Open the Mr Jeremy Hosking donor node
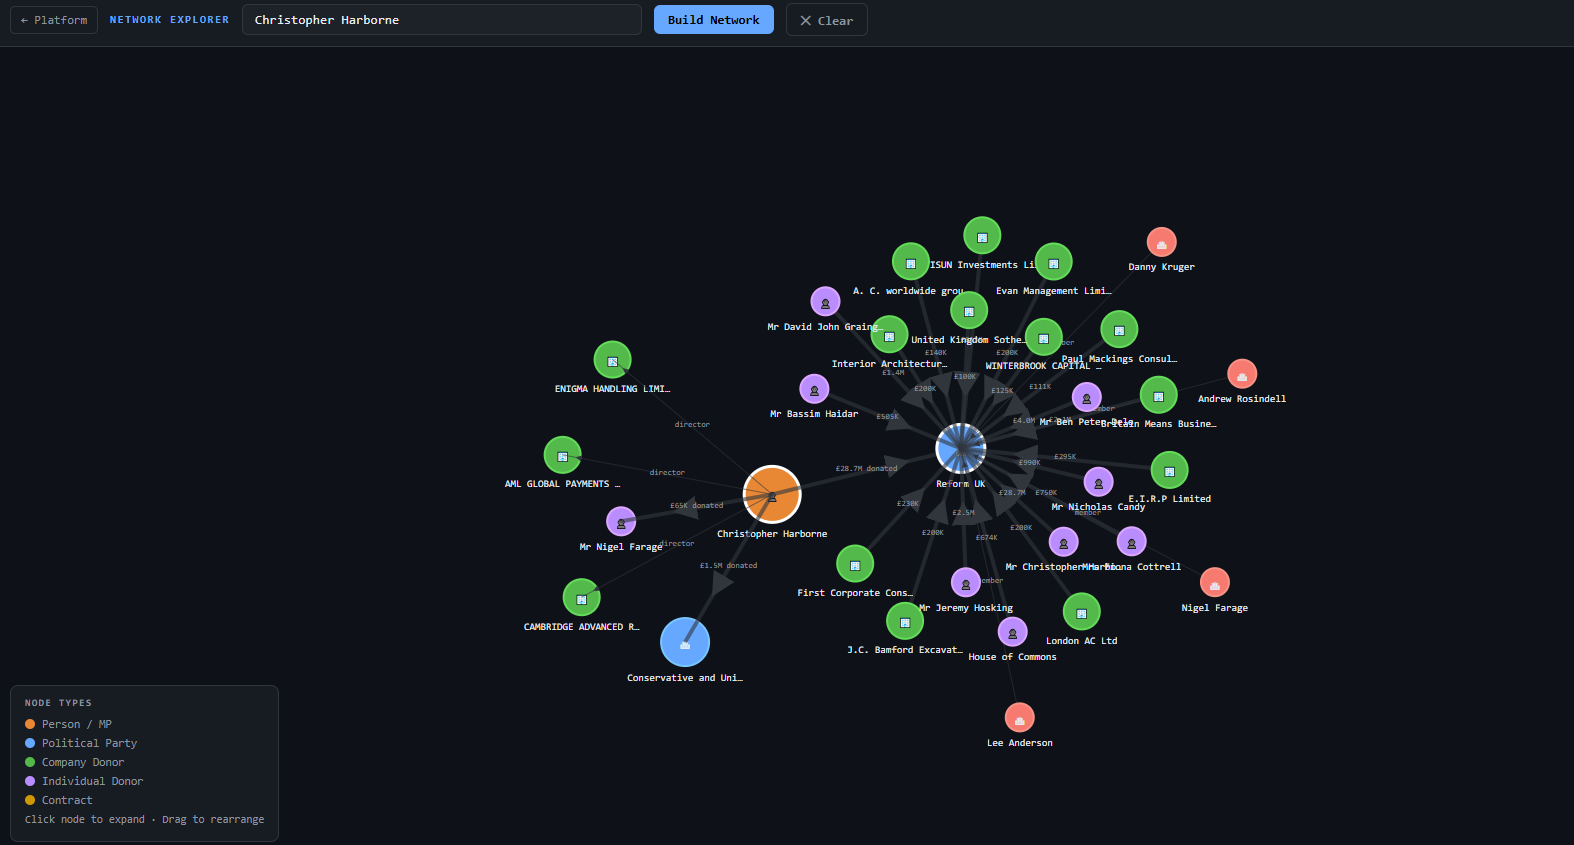 click(x=966, y=582)
